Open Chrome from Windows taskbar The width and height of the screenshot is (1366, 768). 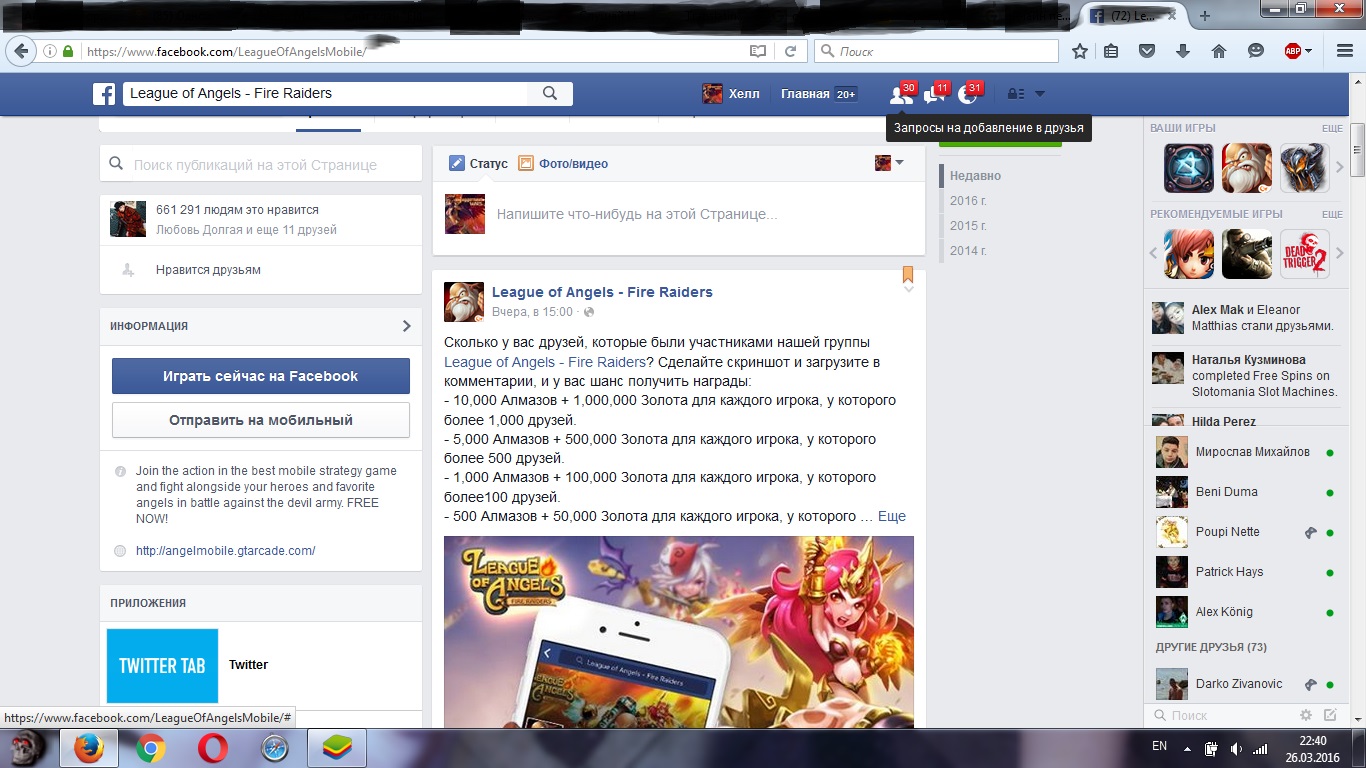pyautogui.click(x=151, y=748)
